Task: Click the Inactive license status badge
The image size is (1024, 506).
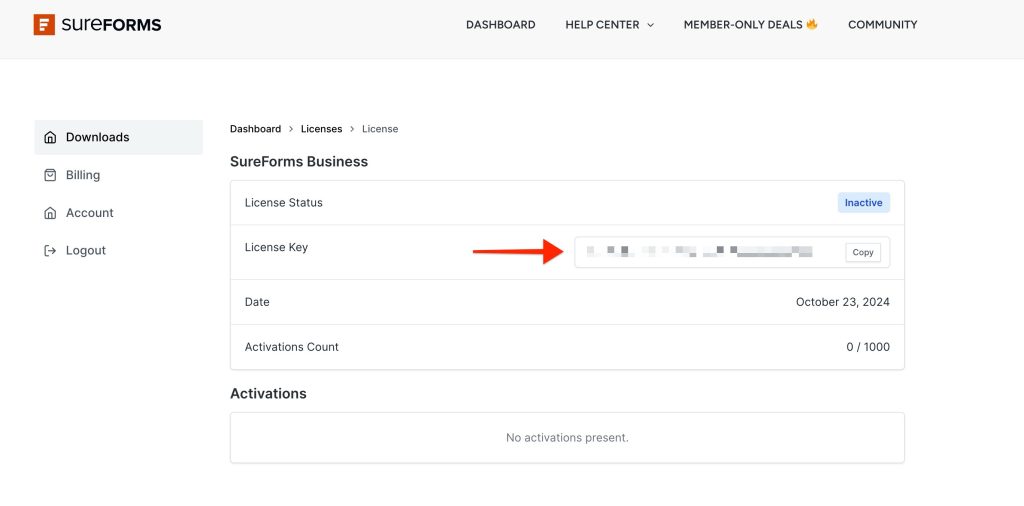Action: 863,202
